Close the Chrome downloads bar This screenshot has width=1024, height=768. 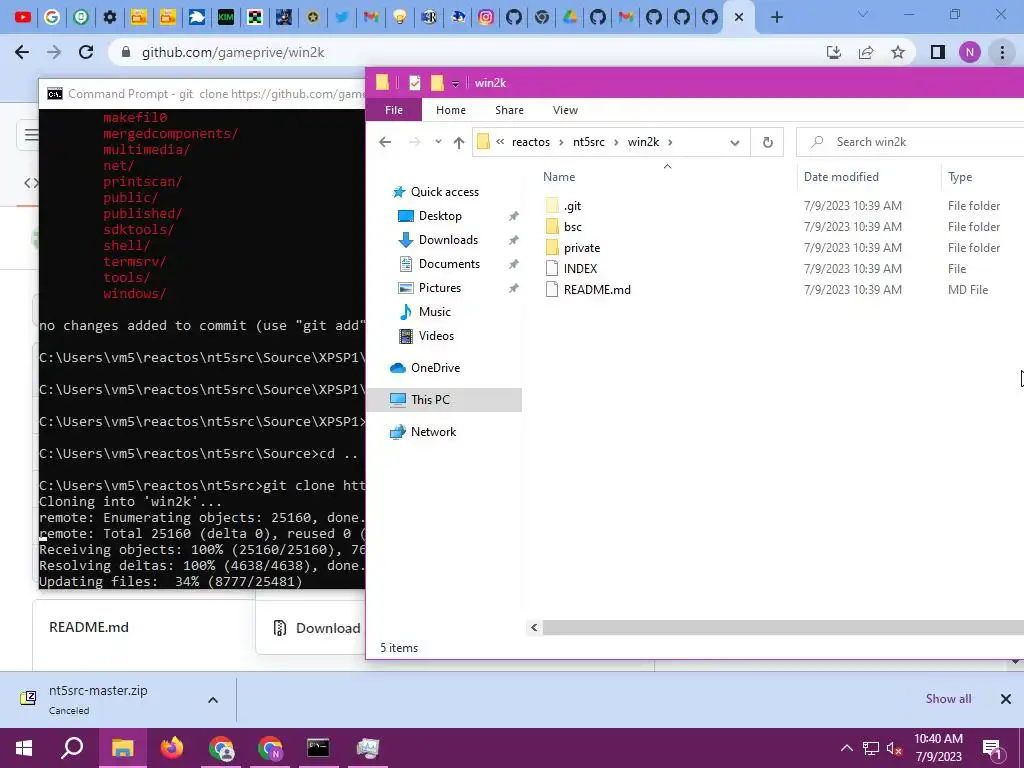tap(1006, 699)
